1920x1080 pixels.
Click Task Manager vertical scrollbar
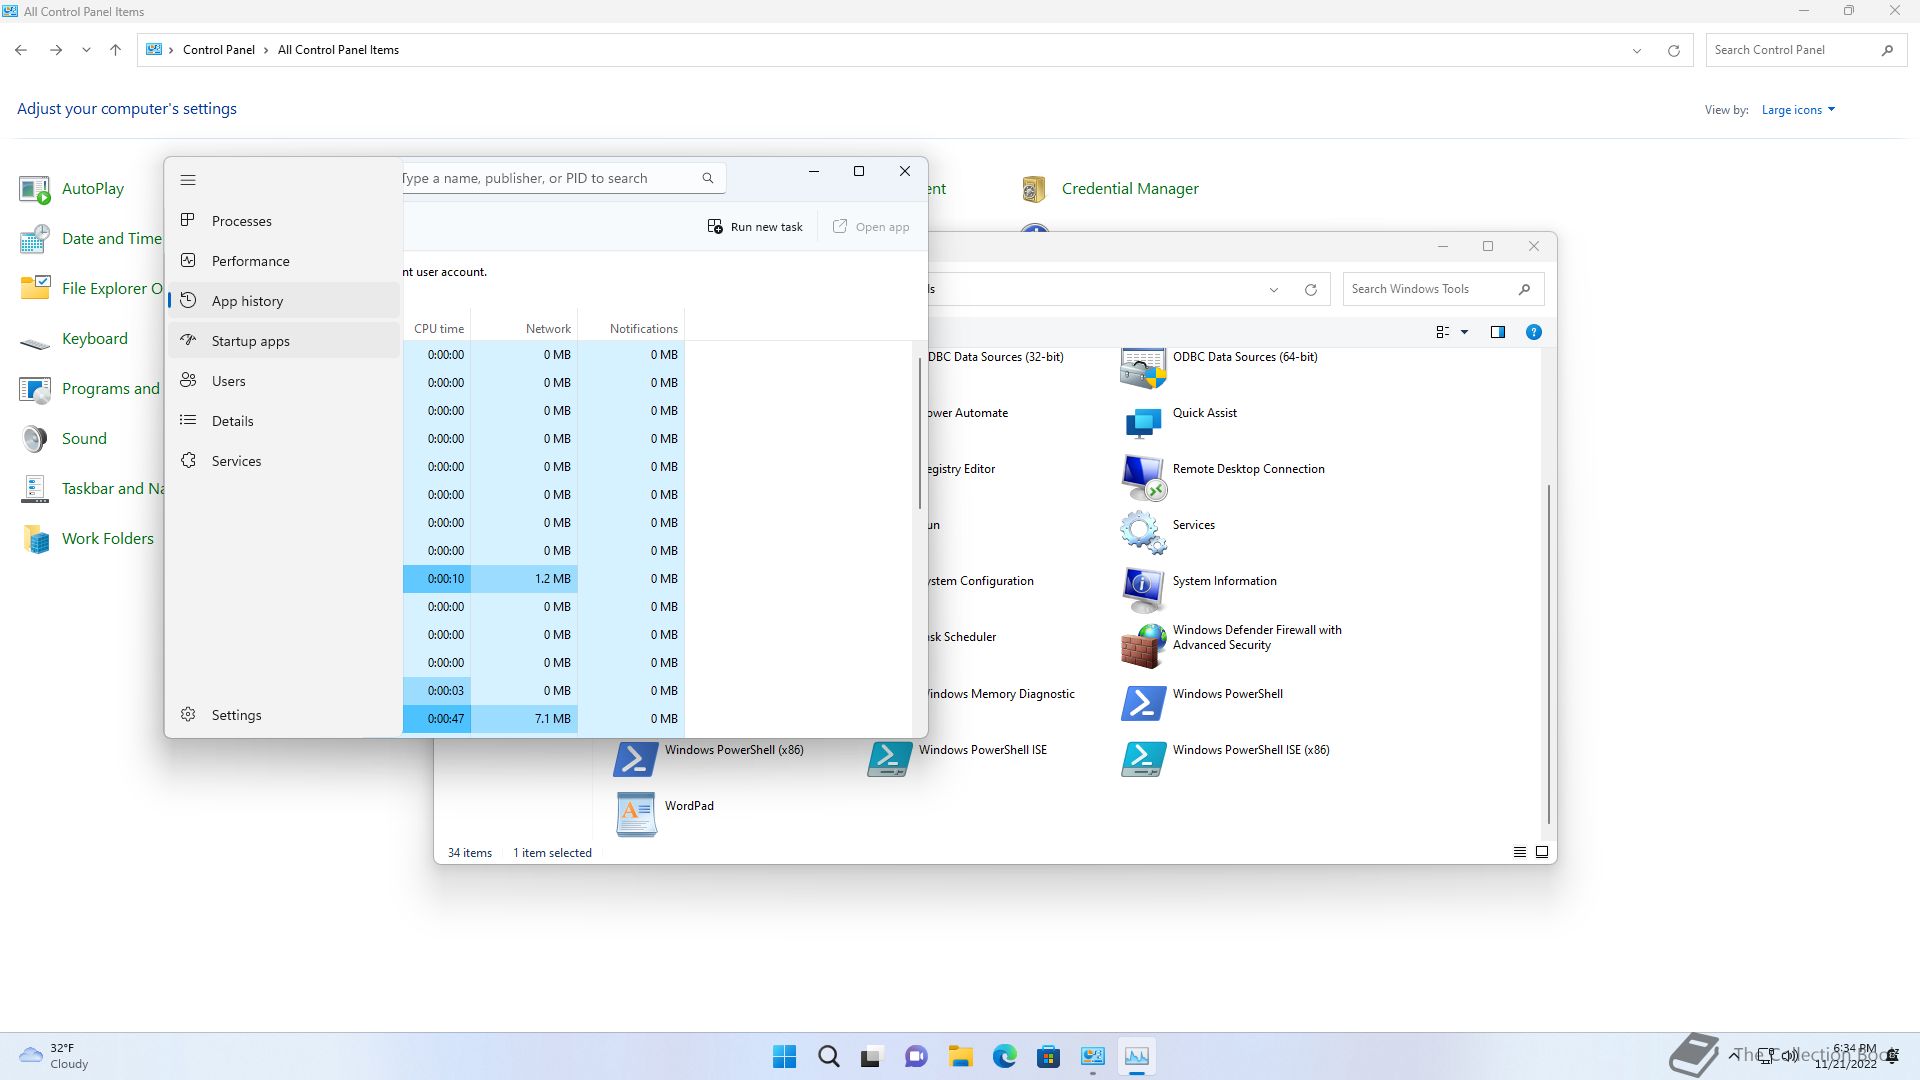pyautogui.click(x=919, y=433)
